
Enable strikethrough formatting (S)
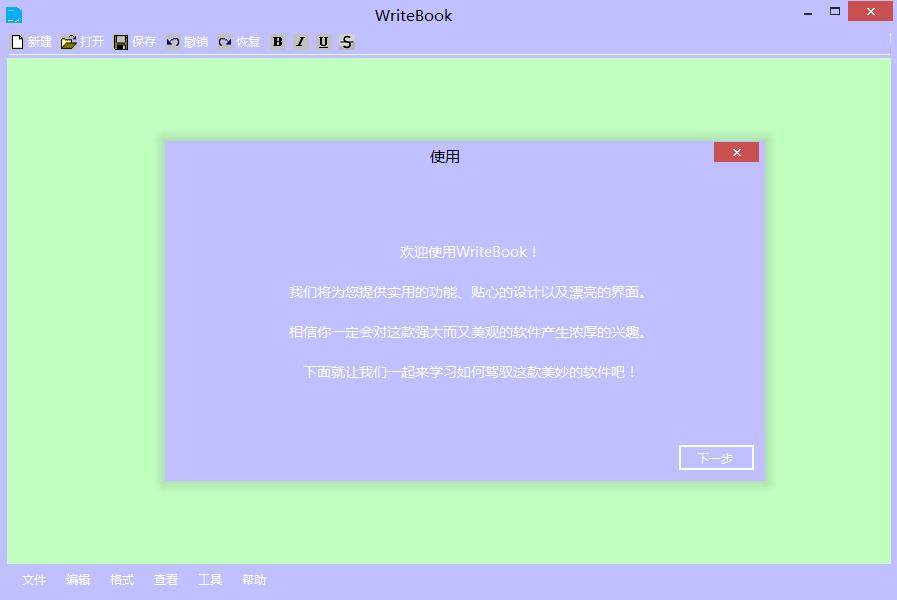pos(346,42)
